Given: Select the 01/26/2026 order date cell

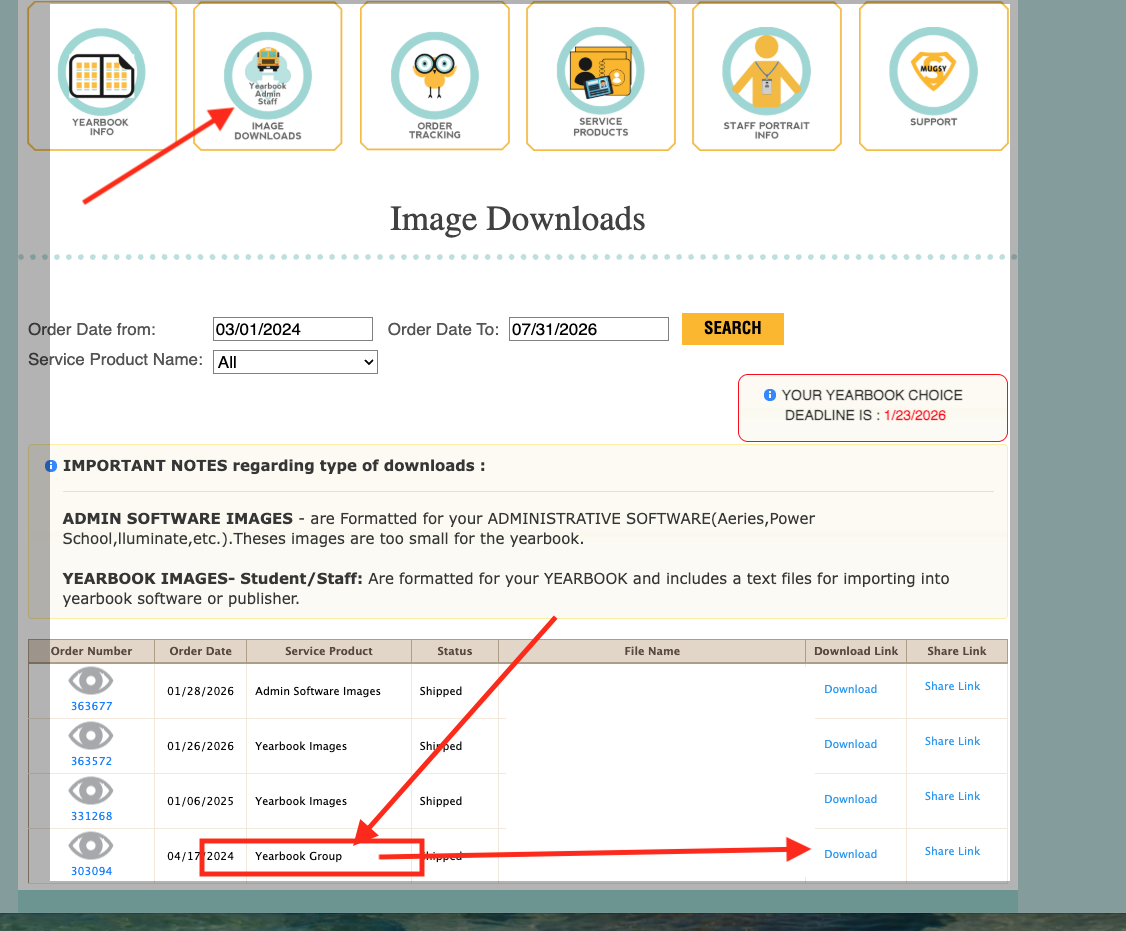Looking at the screenshot, I should click(200, 746).
